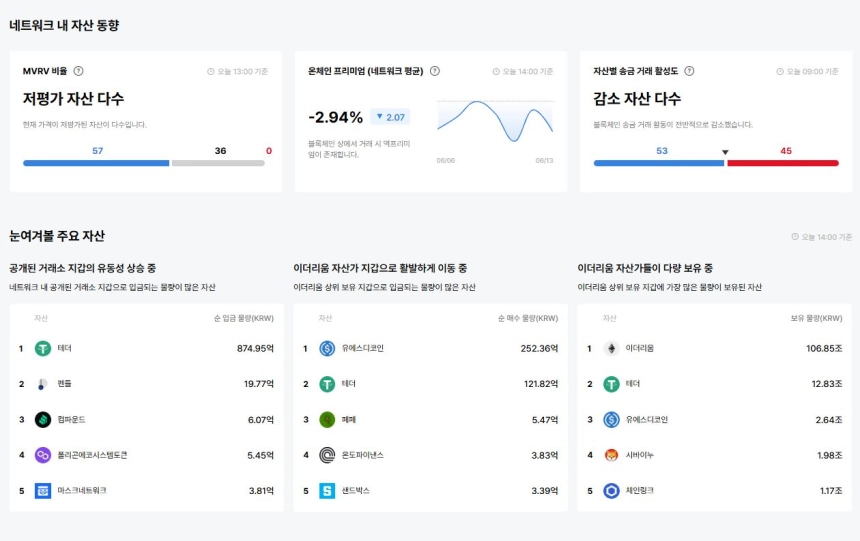Click the down-triangle marker above 송금 활성도 bar
Image resolution: width=860 pixels, height=541 pixels.
[725, 152]
